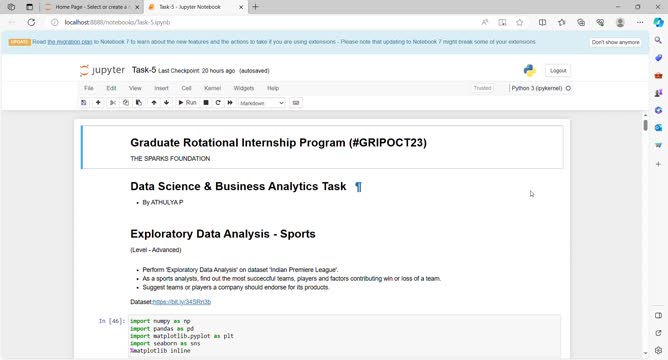Cut selected cells with the scissors icon

pos(113,103)
